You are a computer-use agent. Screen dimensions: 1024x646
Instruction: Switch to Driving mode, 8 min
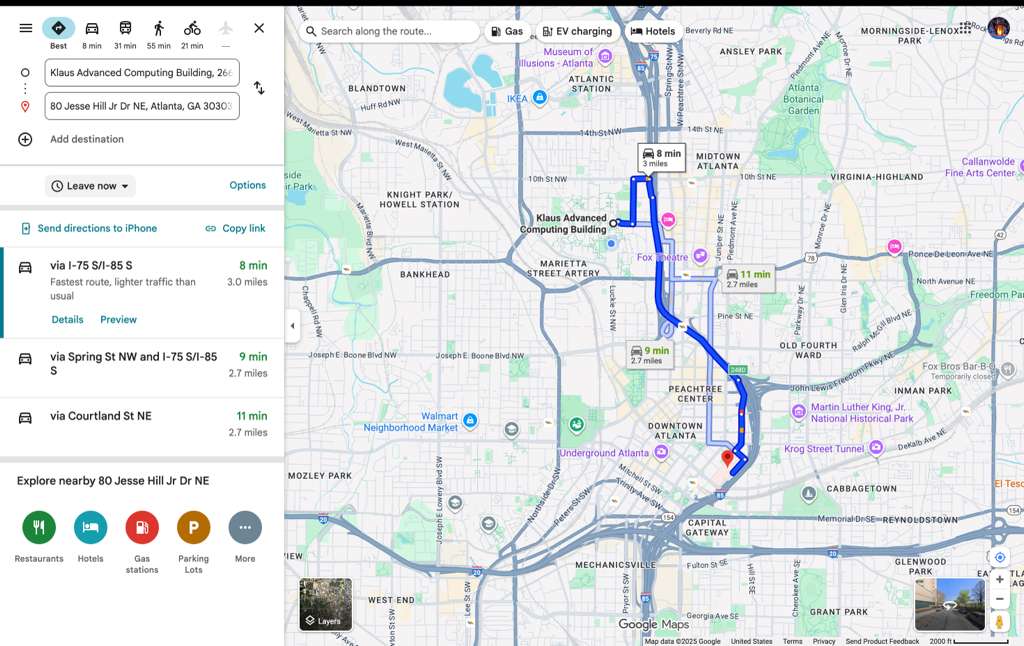[x=92, y=28]
